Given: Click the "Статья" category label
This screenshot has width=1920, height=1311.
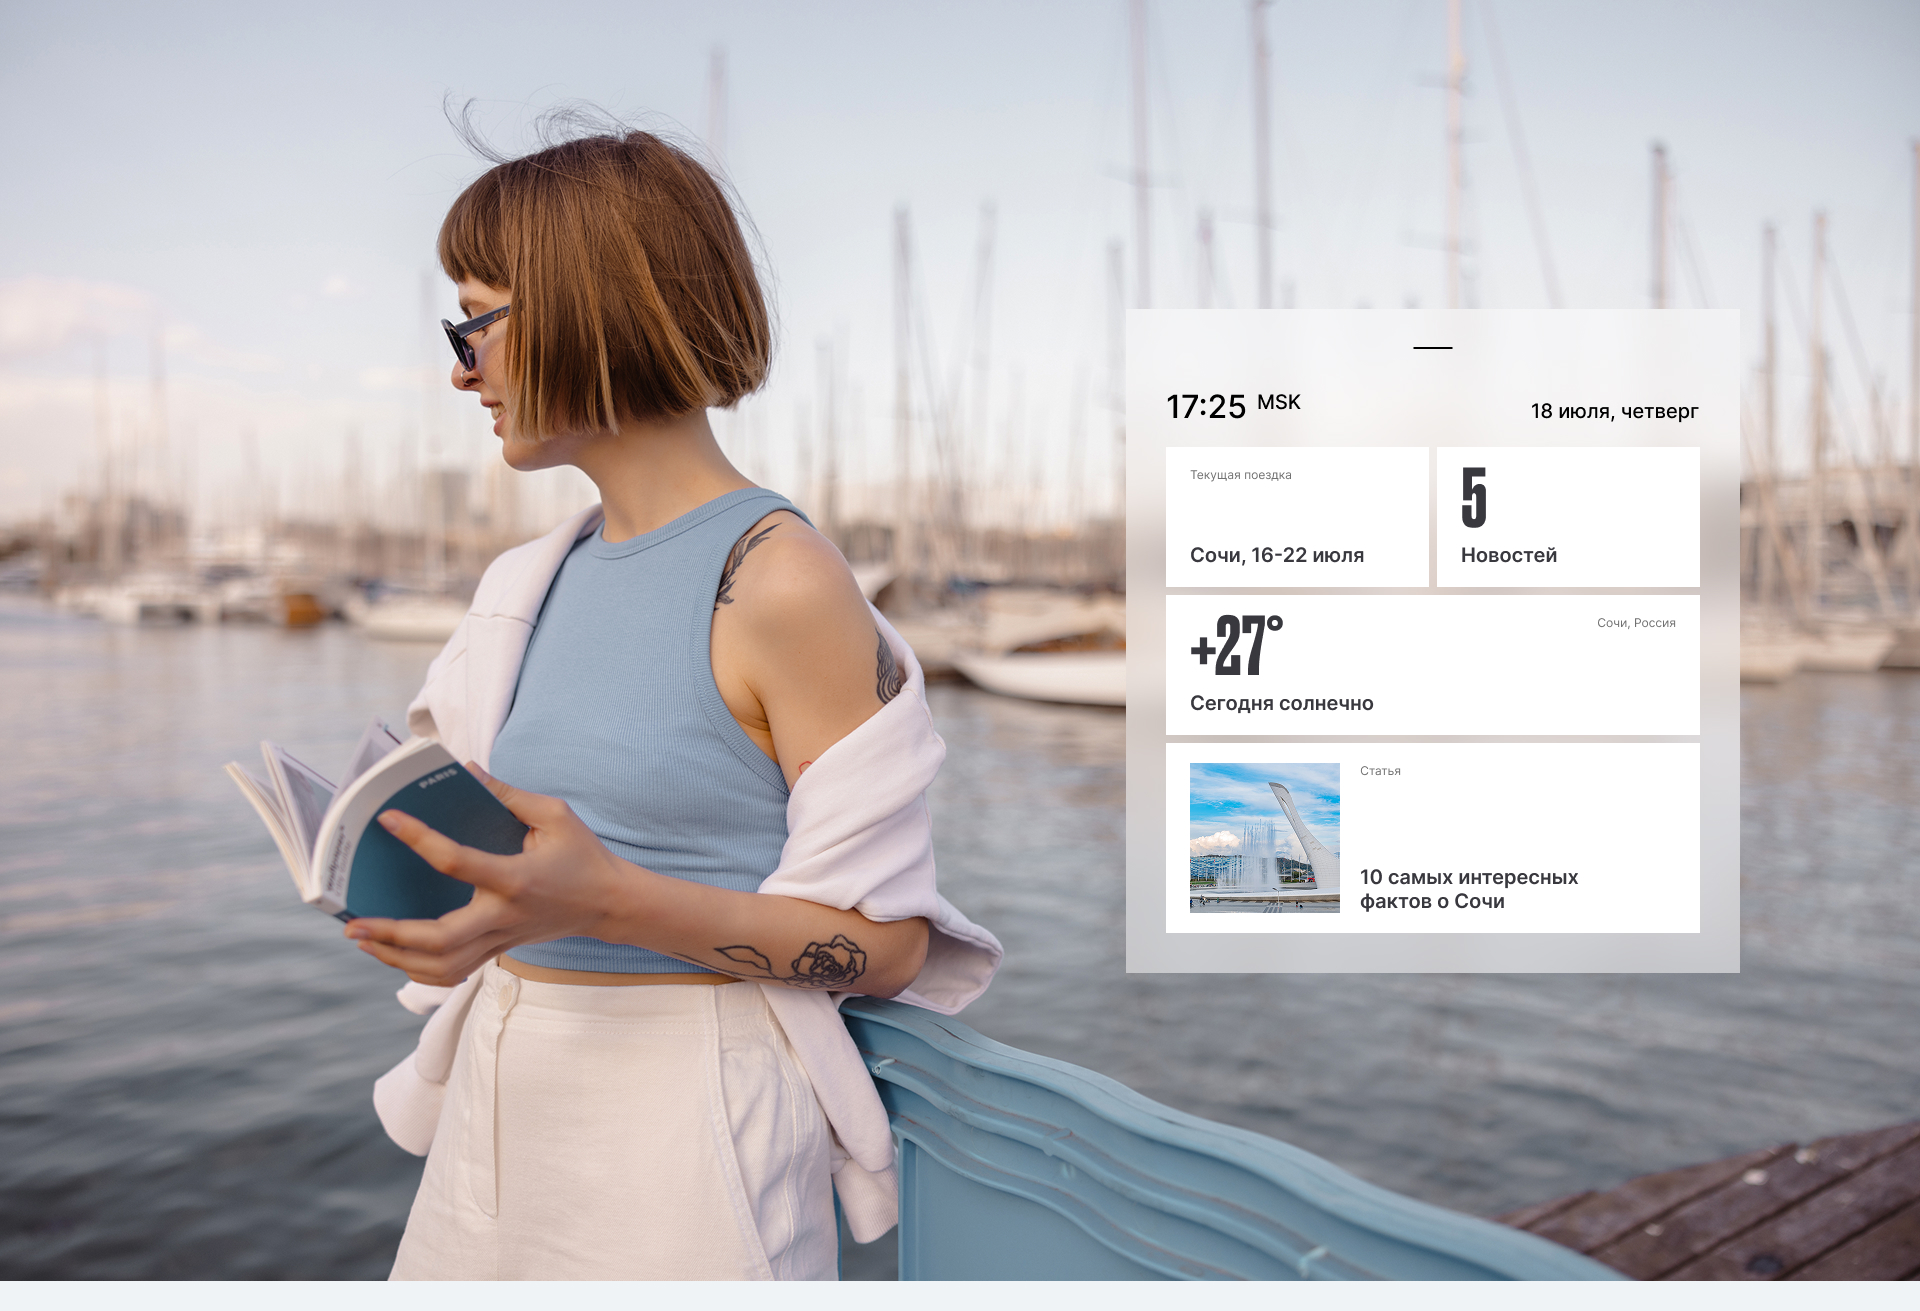Looking at the screenshot, I should [x=1380, y=771].
